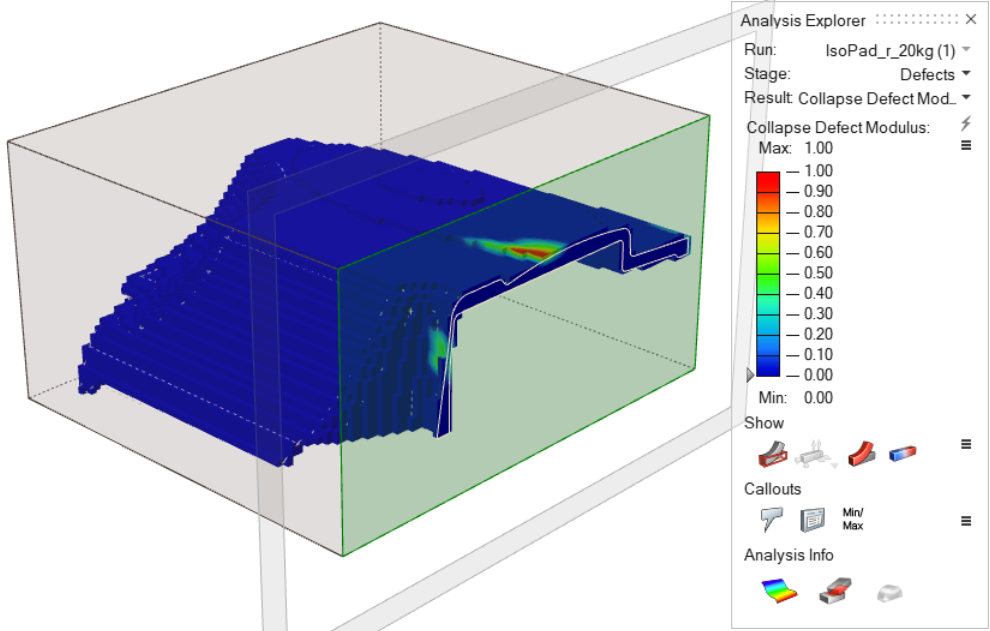Image resolution: width=990 pixels, height=631 pixels.
Task: Click the Min value 0.00 field
Action: (x=818, y=398)
